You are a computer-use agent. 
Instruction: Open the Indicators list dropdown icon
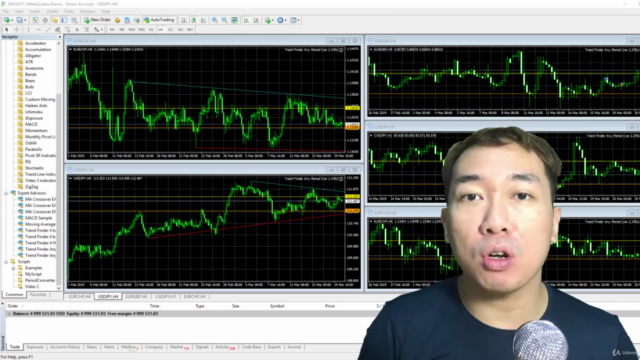click(x=269, y=20)
